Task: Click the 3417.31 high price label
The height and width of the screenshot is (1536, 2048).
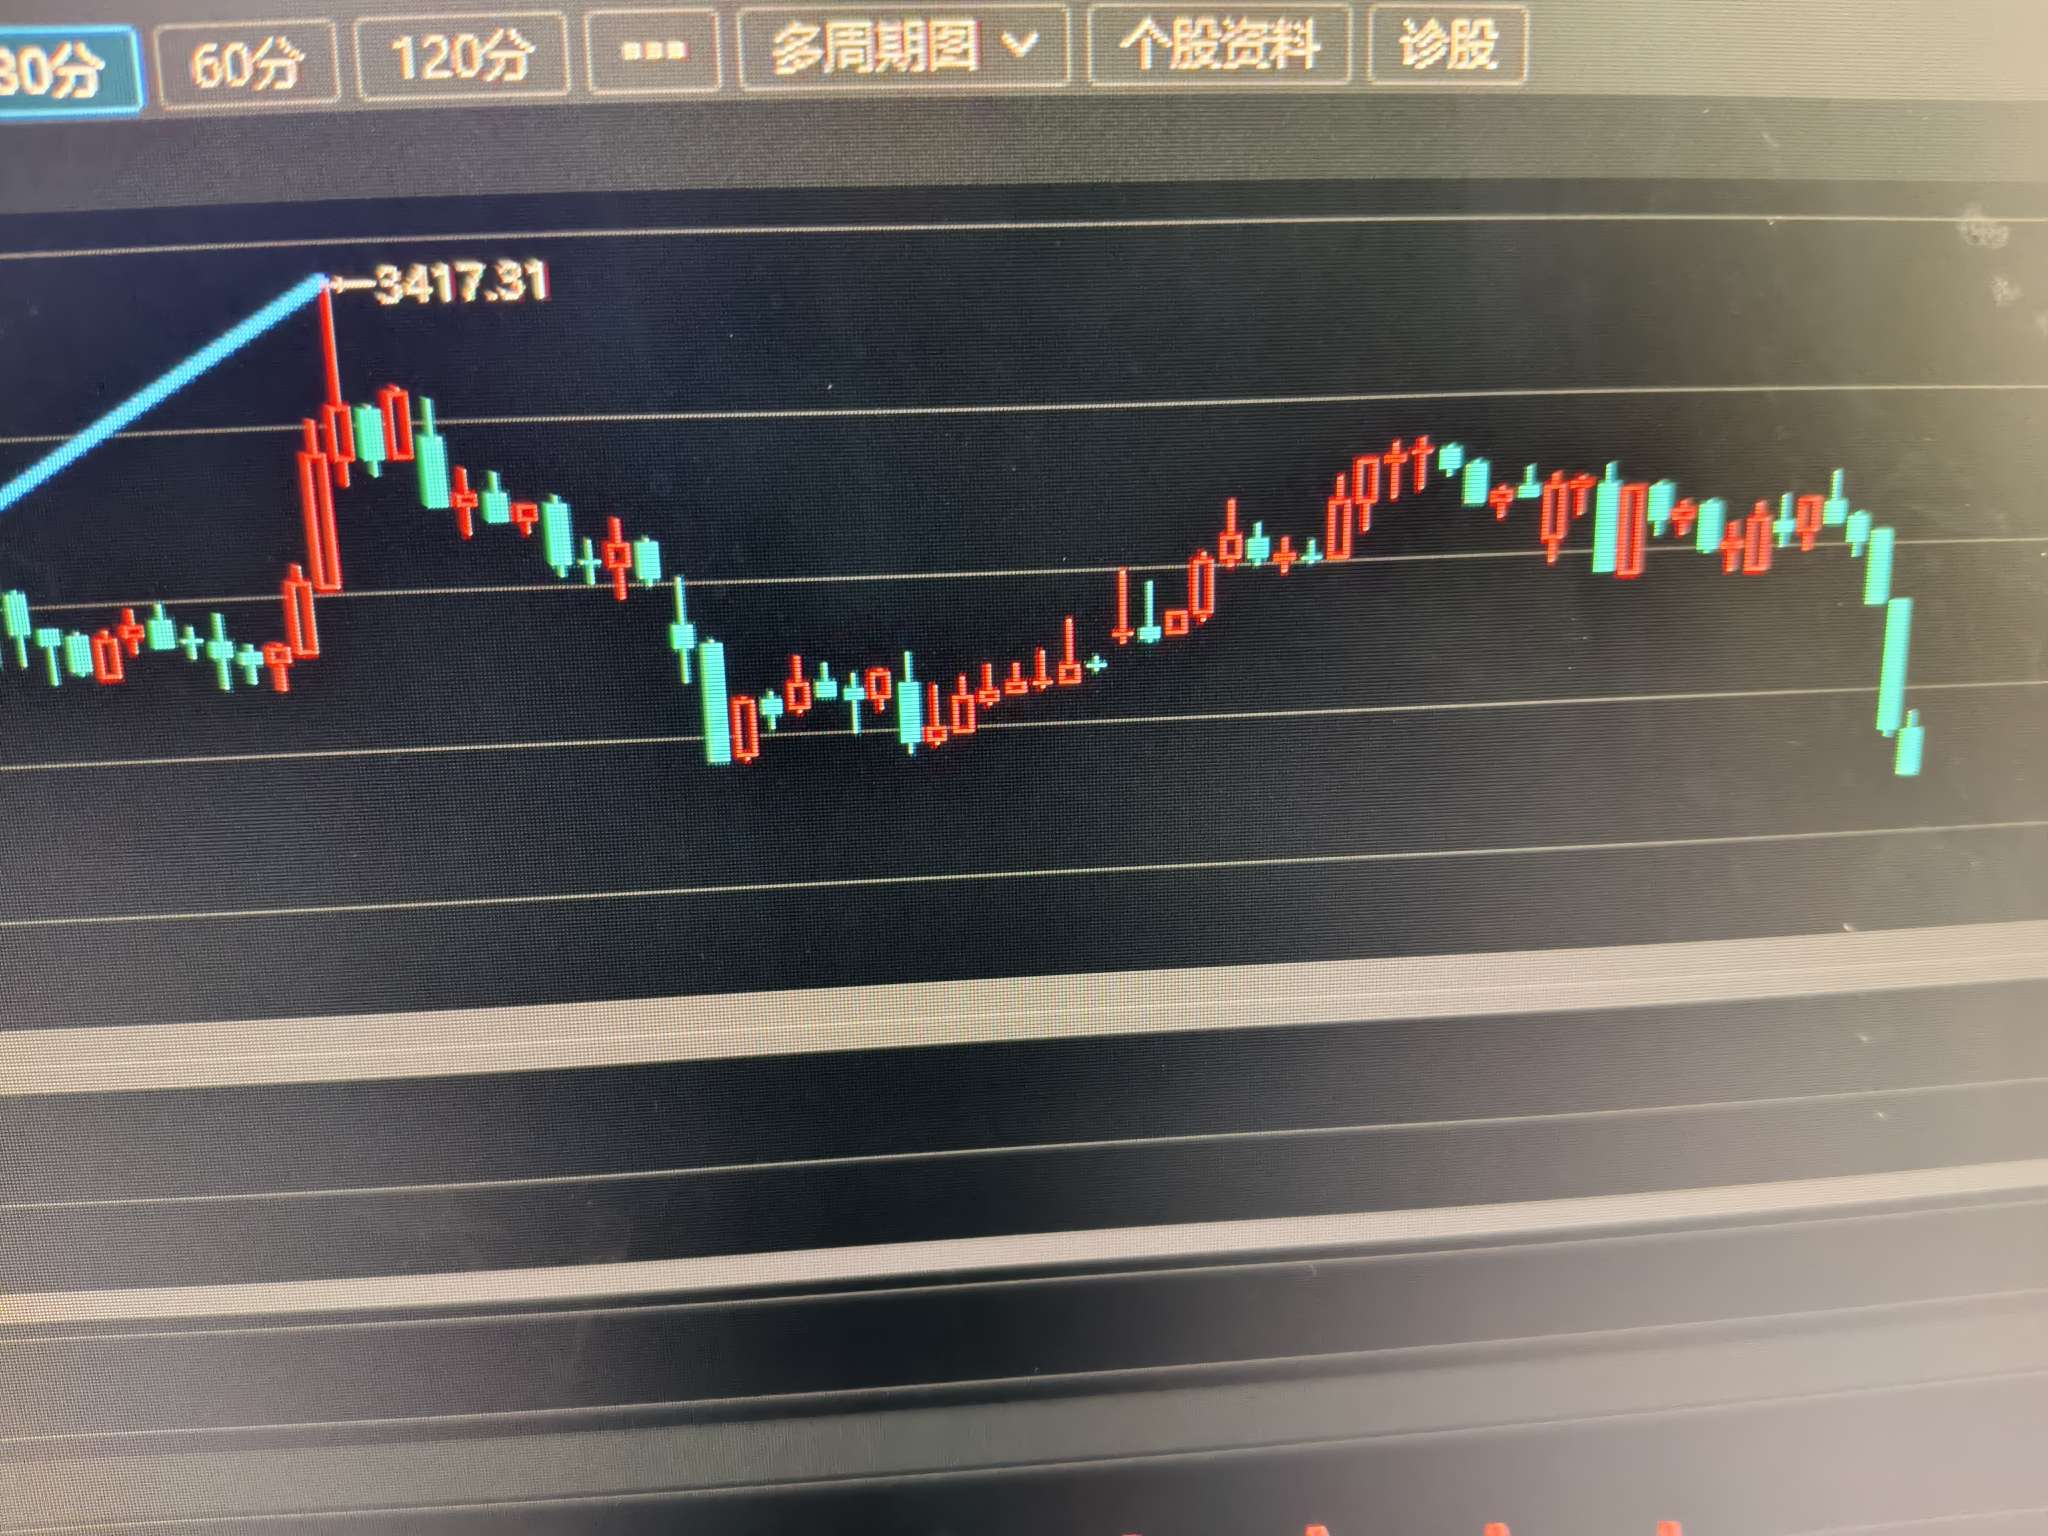Action: (x=462, y=283)
